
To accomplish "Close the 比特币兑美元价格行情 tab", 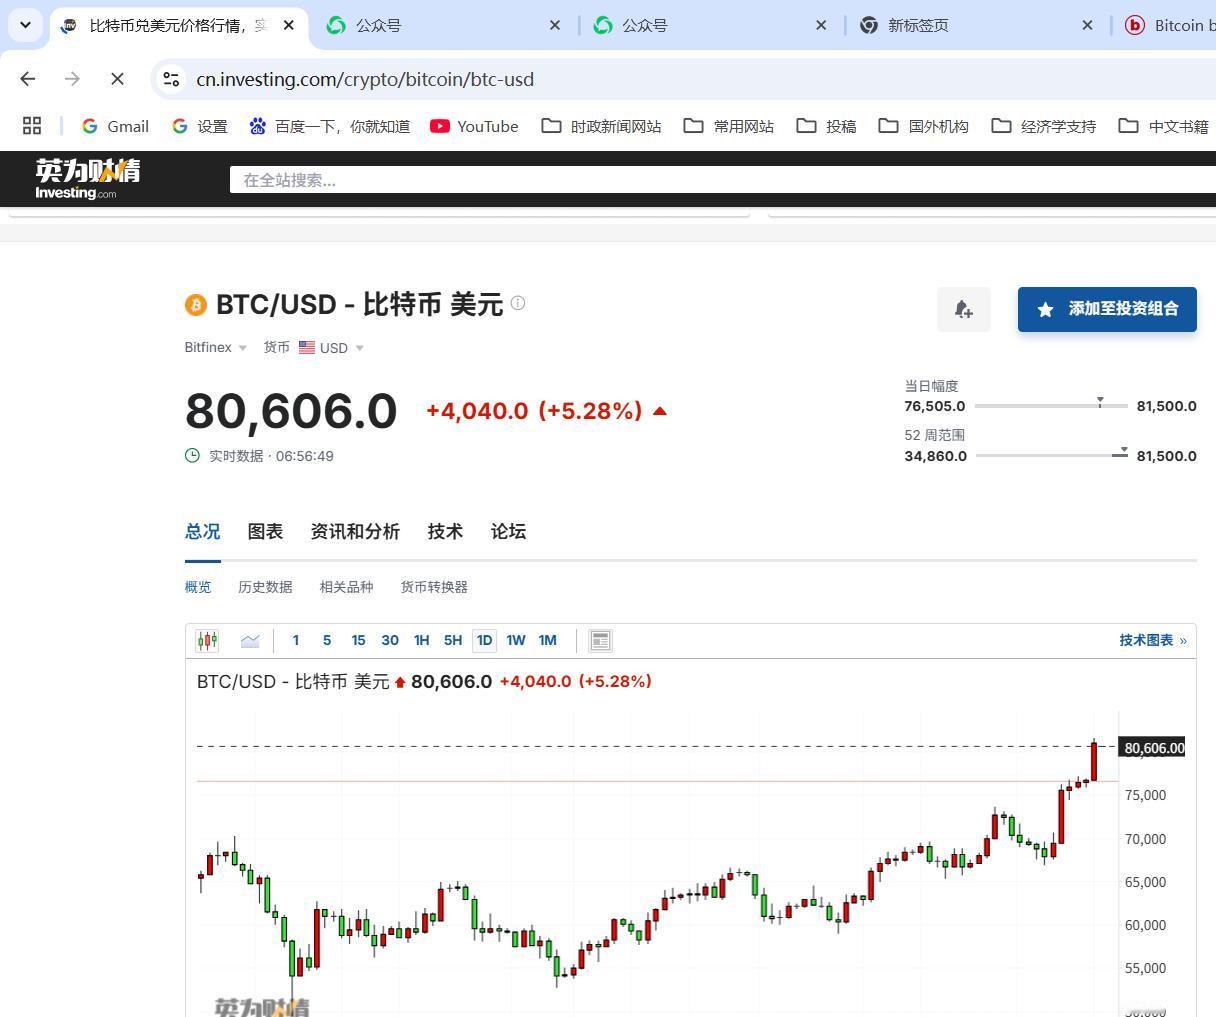I will (x=289, y=25).
